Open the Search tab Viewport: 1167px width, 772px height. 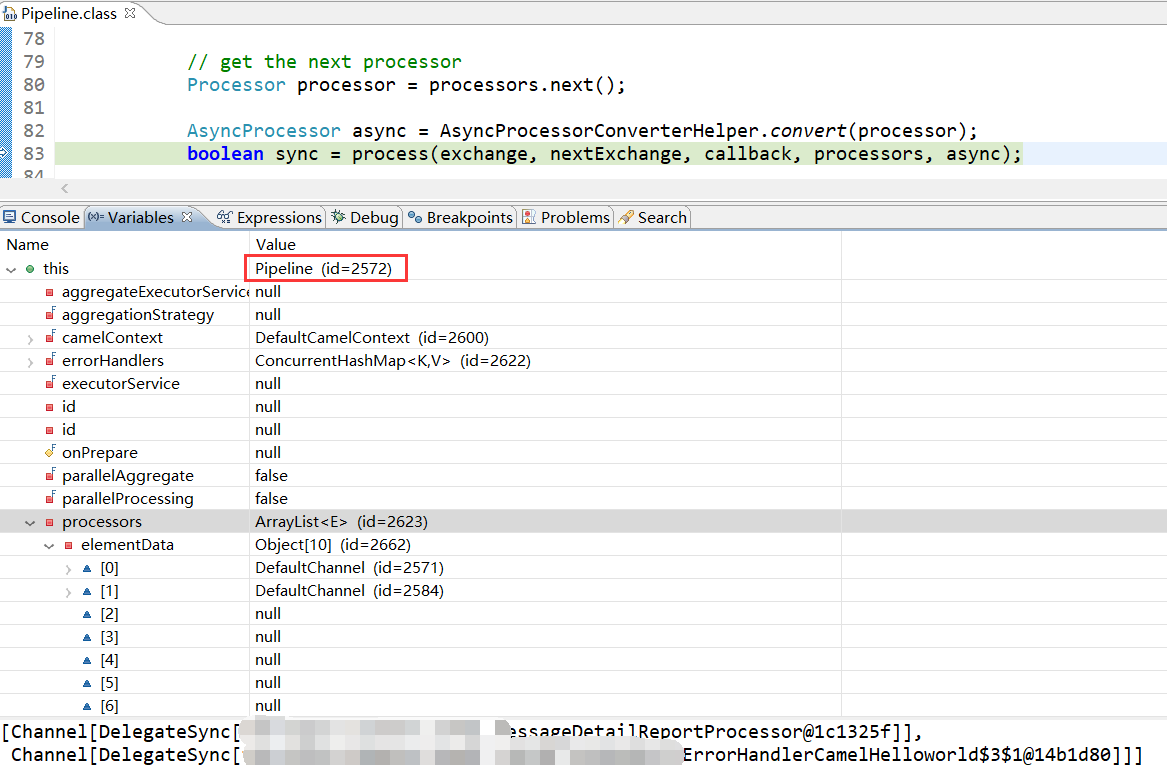653,217
